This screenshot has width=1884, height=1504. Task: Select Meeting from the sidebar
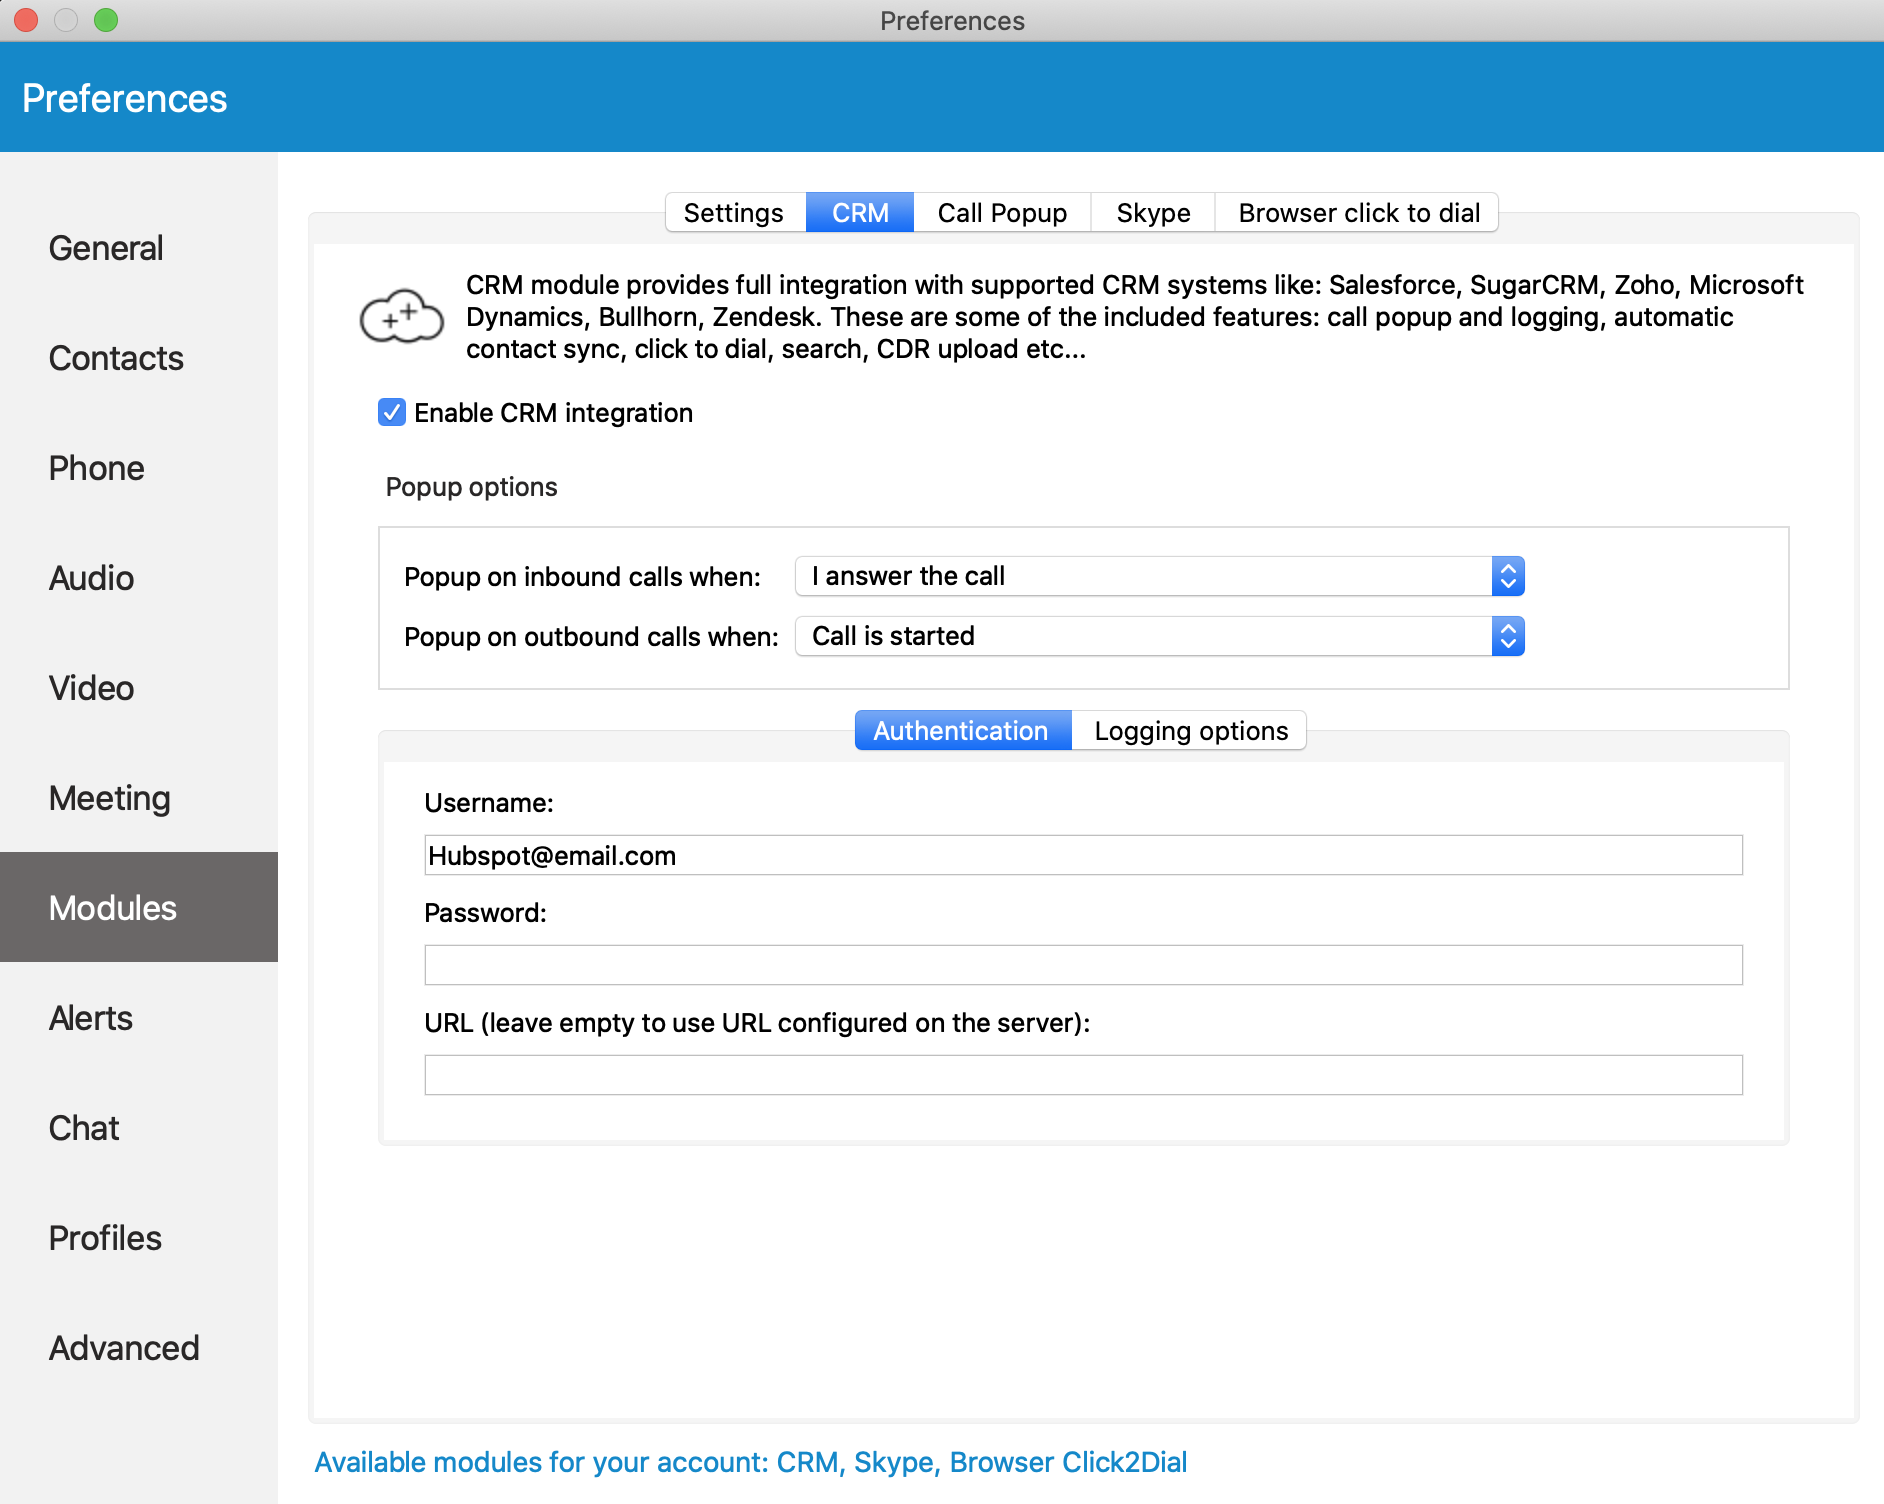[x=110, y=798]
